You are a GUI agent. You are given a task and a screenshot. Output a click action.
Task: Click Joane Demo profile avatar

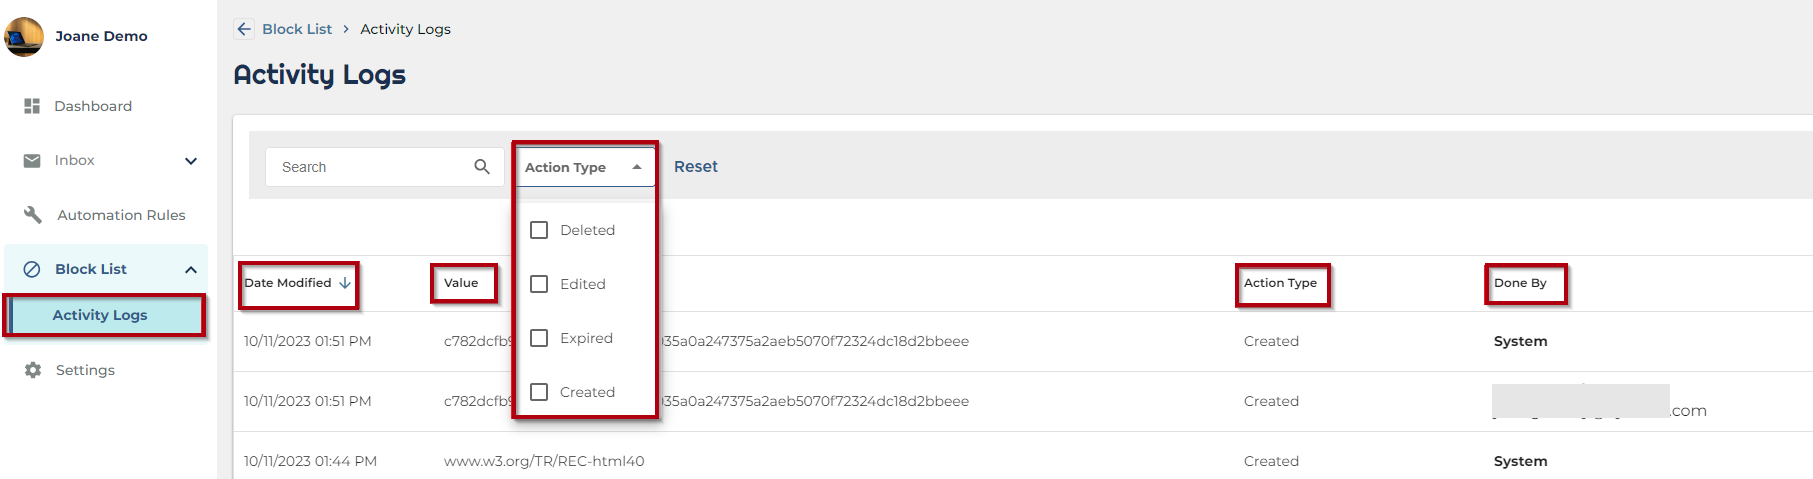pyautogui.click(x=24, y=36)
